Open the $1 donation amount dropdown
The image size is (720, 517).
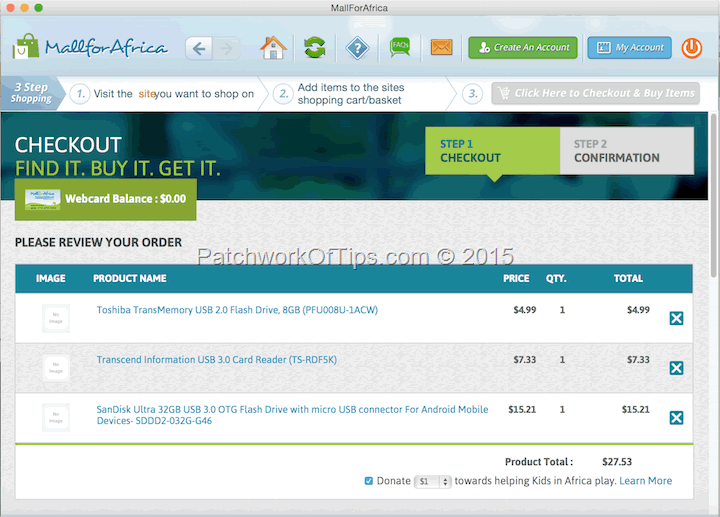432,481
